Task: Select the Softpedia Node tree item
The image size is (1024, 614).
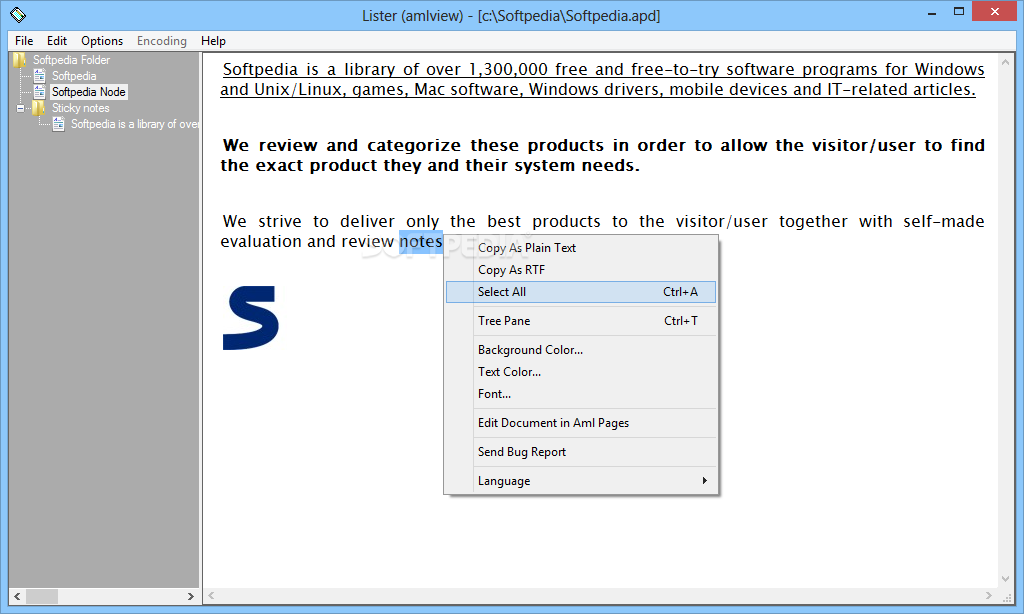Action: 88,92
